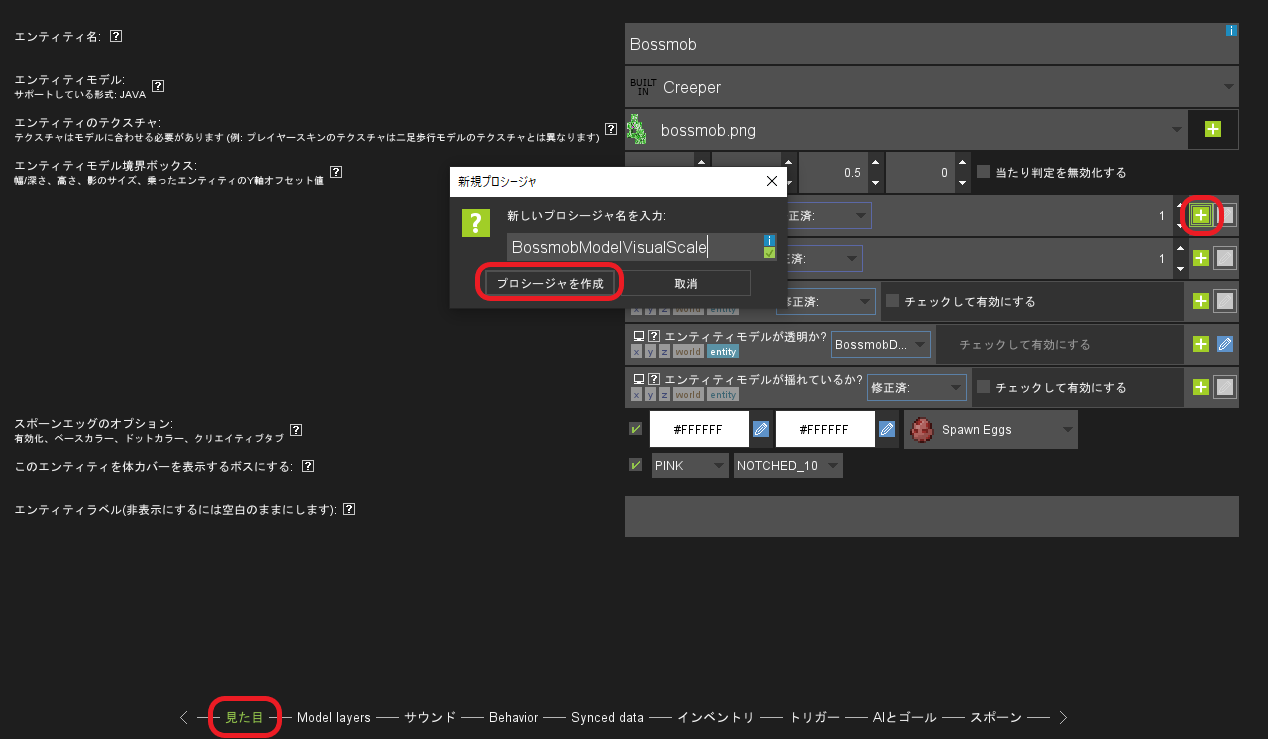This screenshot has height=739, width=1268.
Task: Click the pencil icon beside second #FFFFFF field
Action: (x=886, y=428)
